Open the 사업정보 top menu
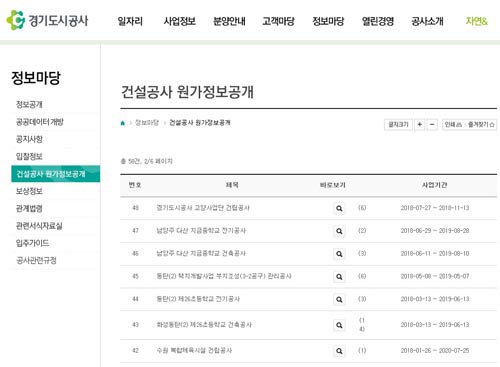The width and height of the screenshot is (500, 367). tap(179, 21)
